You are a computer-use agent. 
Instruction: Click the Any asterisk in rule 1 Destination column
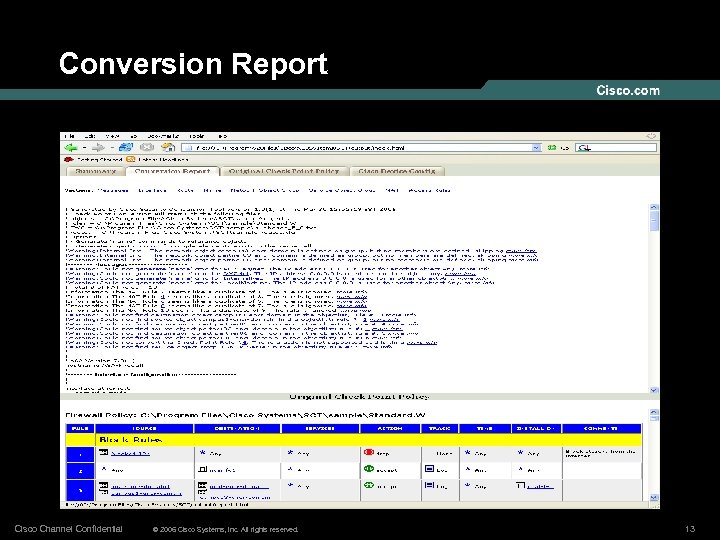[x=202, y=452]
